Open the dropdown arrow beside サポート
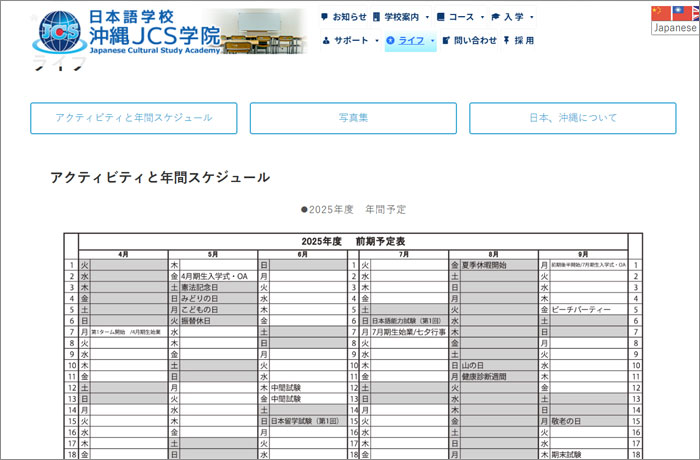This screenshot has width=700, height=460. tap(376, 41)
